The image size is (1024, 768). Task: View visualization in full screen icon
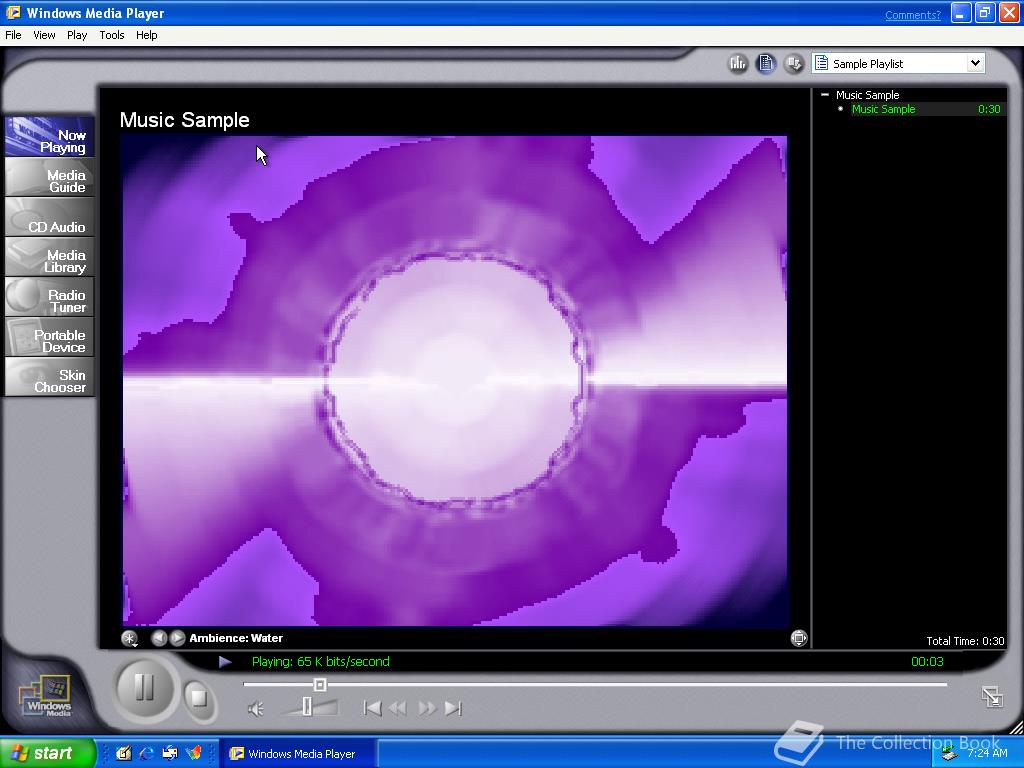click(x=798, y=638)
